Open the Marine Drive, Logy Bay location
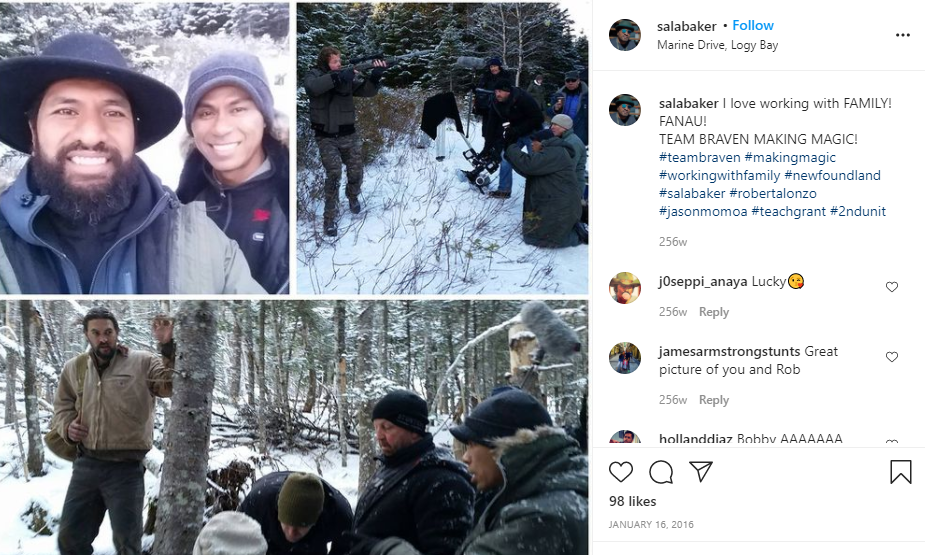Viewport: 925px width, 555px height. tap(717, 45)
